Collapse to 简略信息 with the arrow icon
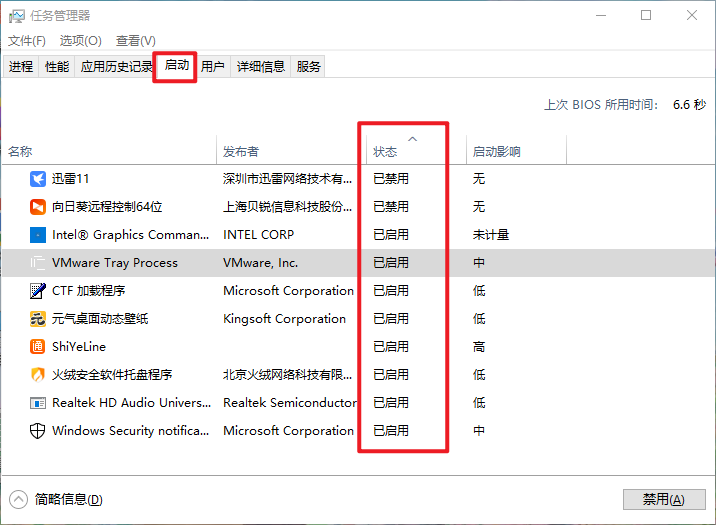 point(18,499)
